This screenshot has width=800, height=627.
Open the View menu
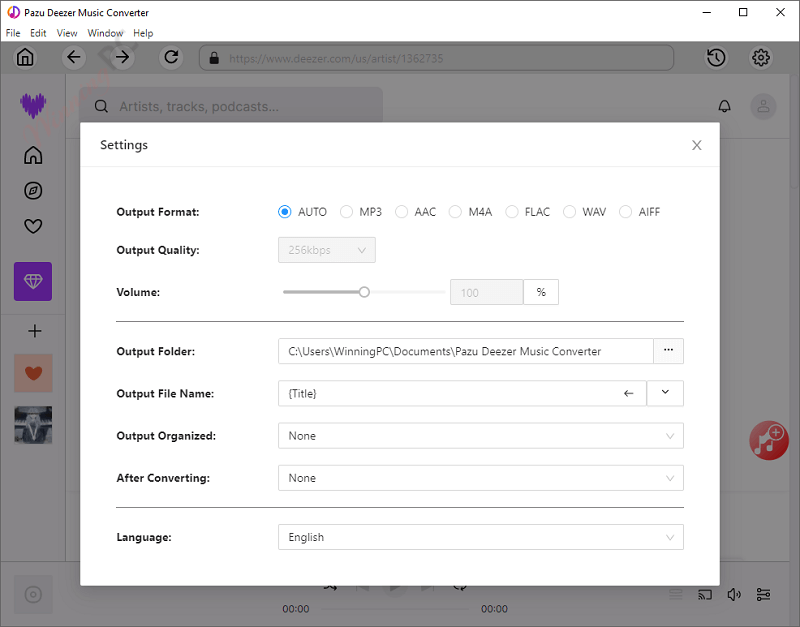pyautogui.click(x=67, y=33)
